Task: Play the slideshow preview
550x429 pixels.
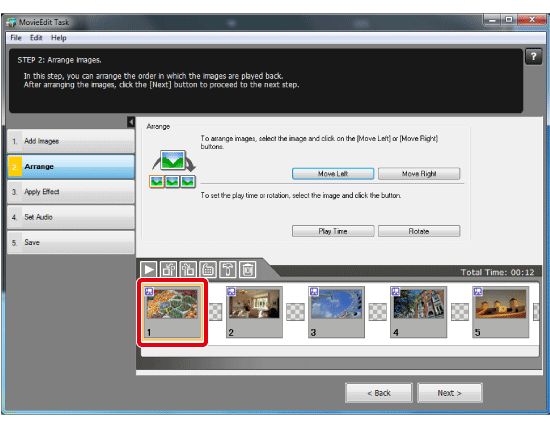Action: click(x=149, y=269)
